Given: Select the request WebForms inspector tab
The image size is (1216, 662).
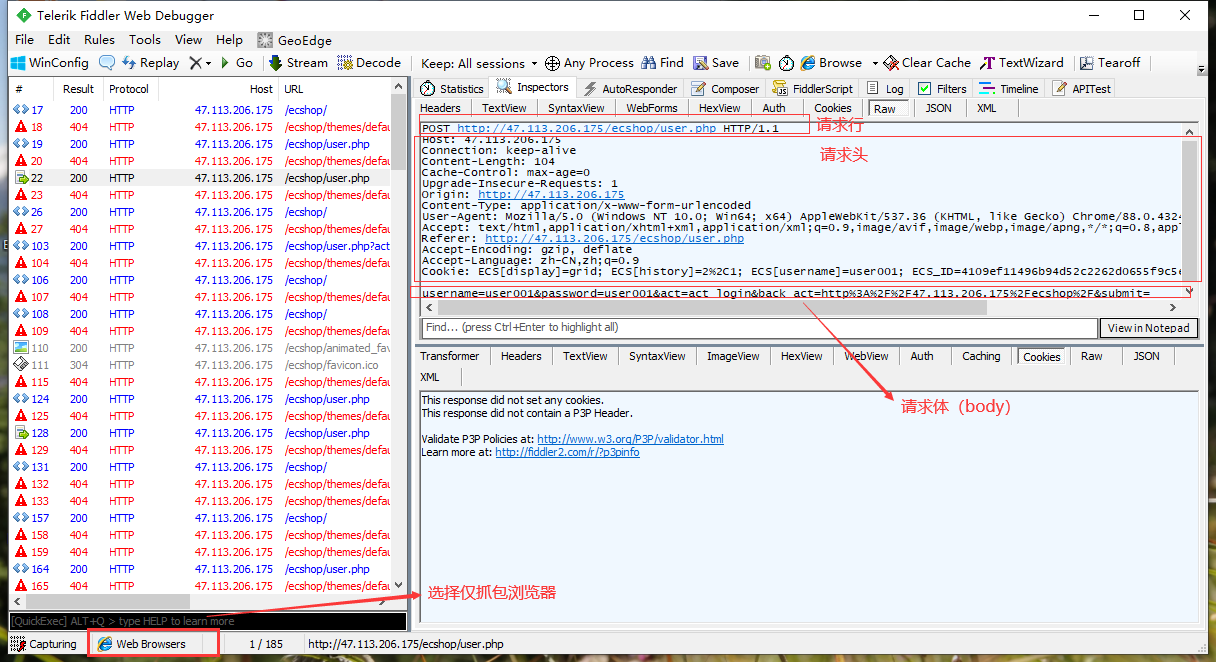Looking at the screenshot, I should [x=652, y=108].
